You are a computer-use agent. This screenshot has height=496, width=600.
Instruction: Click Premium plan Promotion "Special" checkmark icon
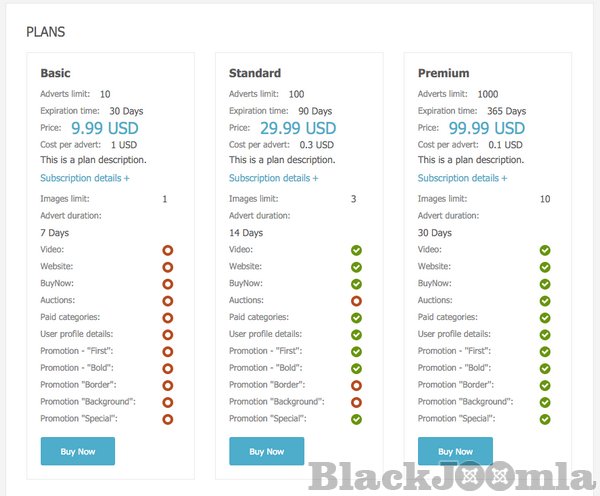click(545, 419)
